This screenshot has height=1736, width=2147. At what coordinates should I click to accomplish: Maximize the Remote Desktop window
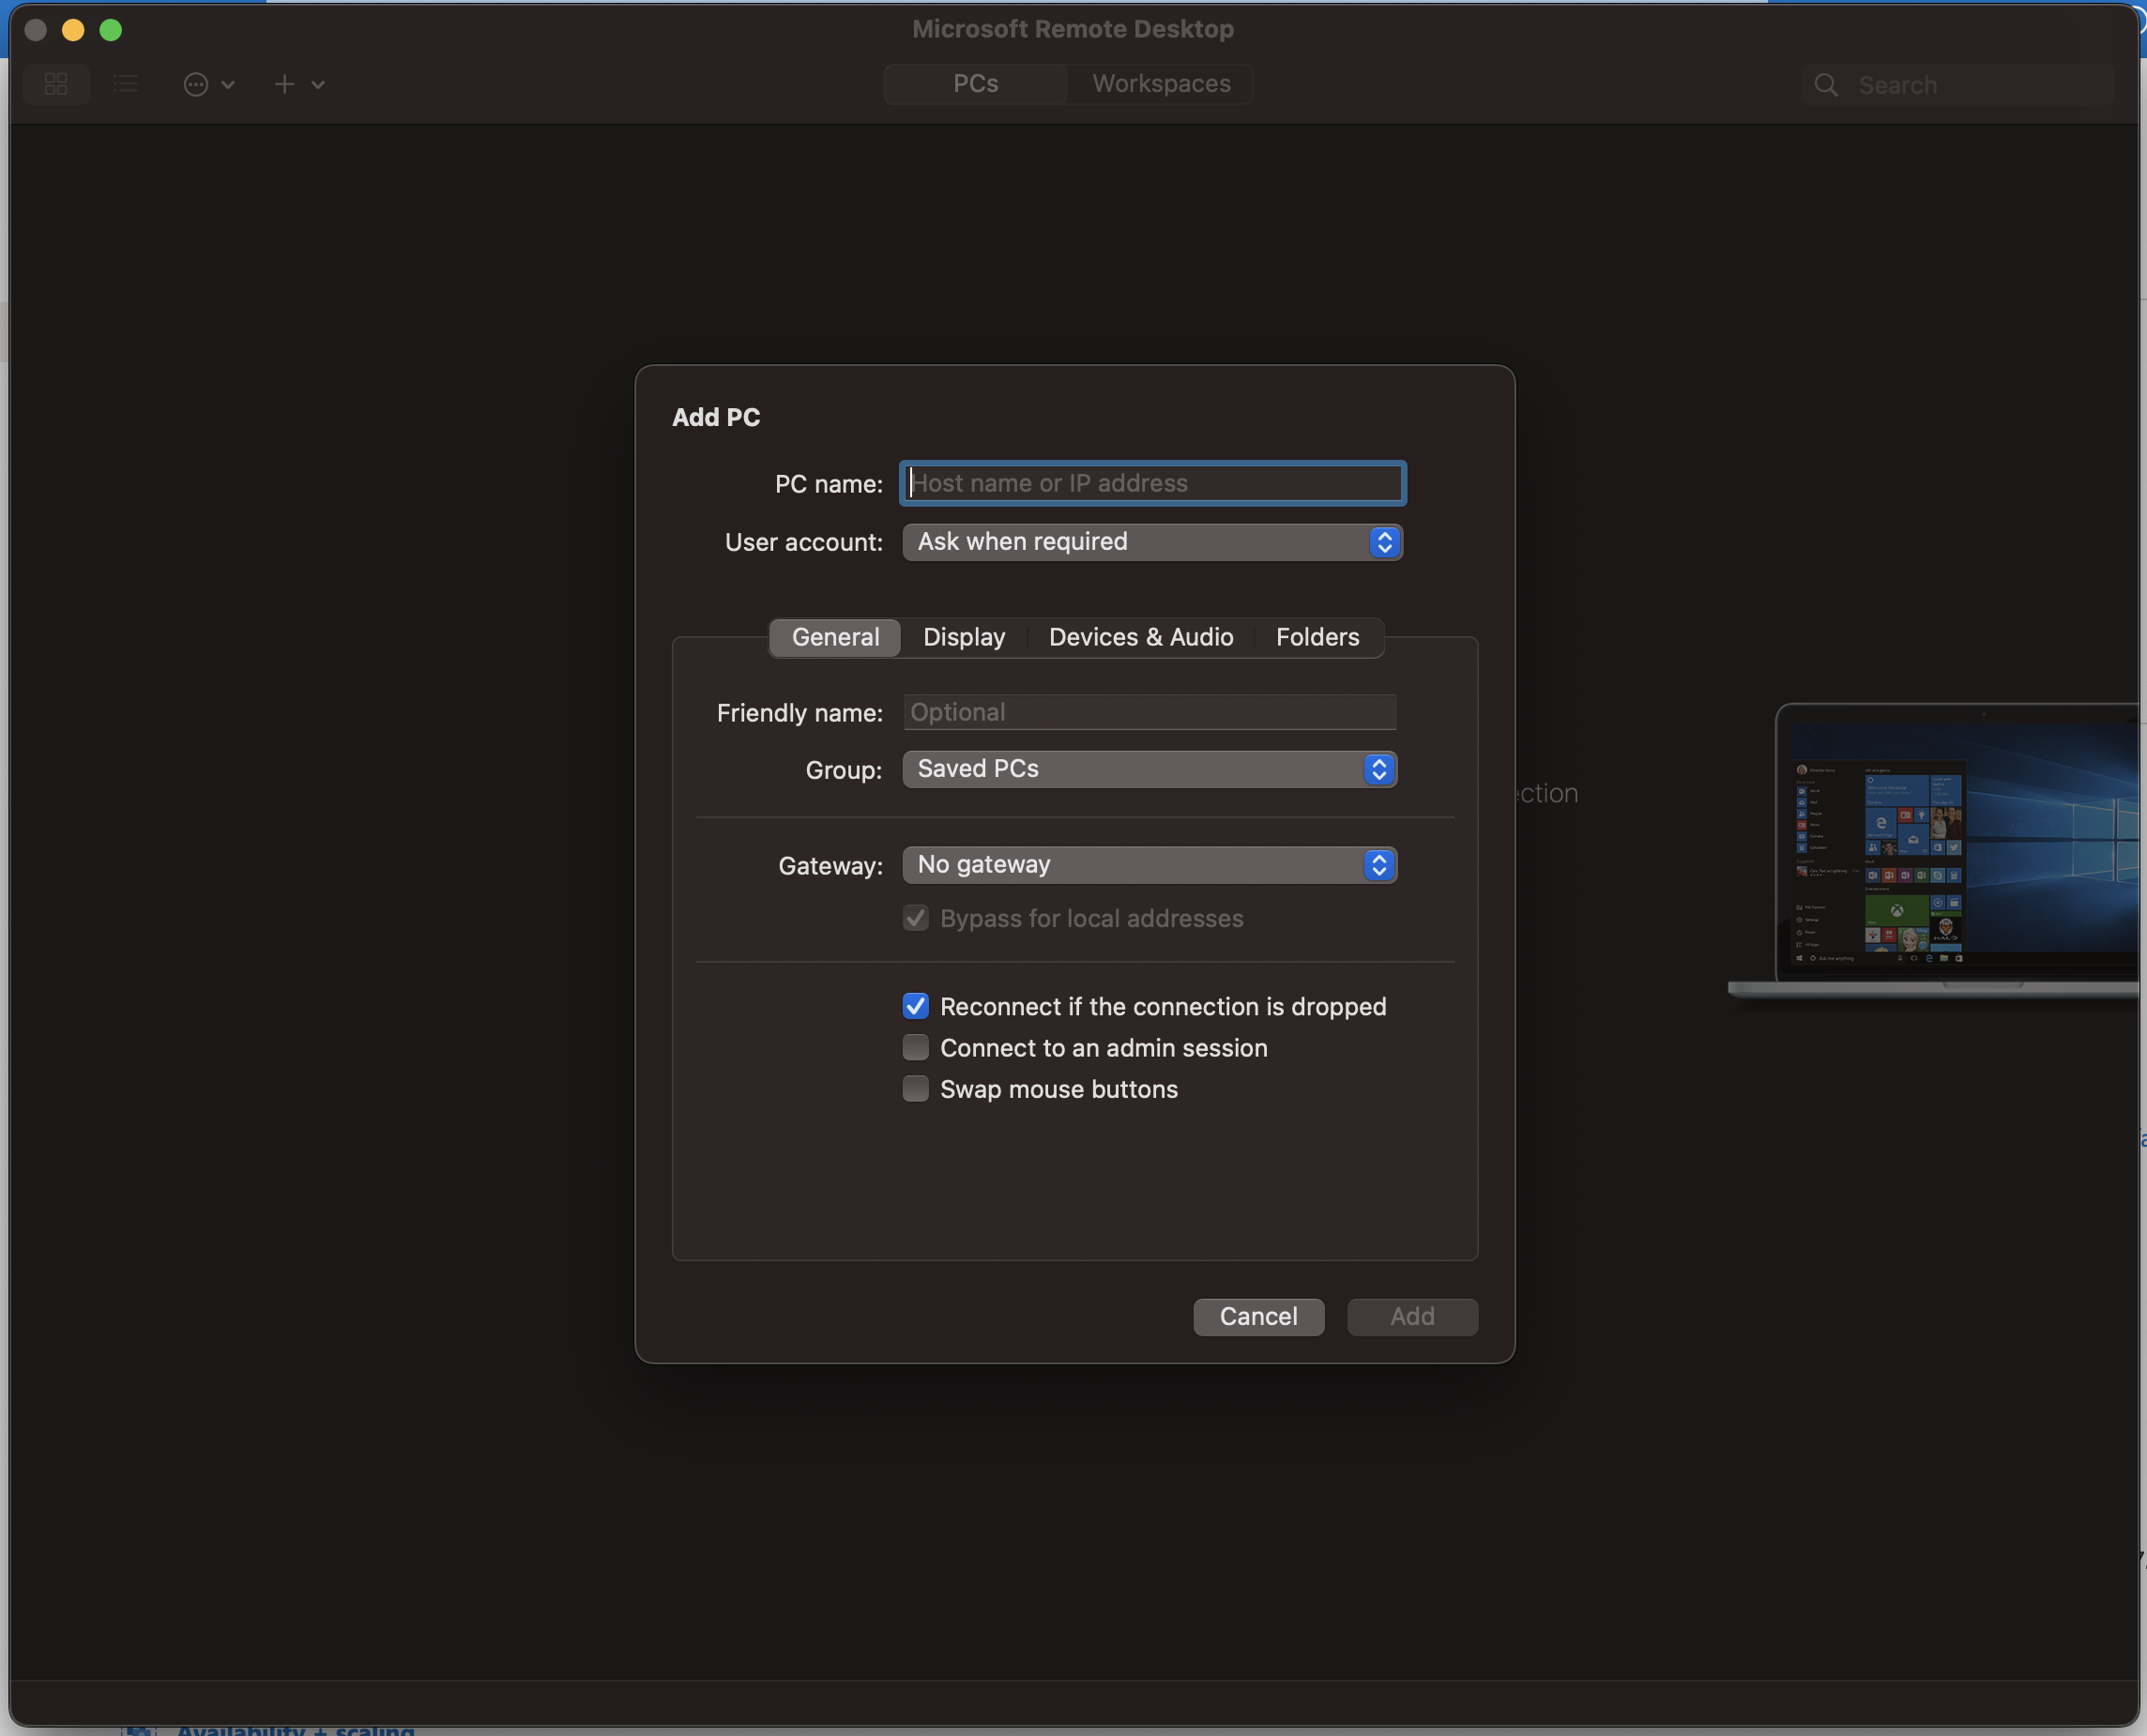[x=111, y=30]
